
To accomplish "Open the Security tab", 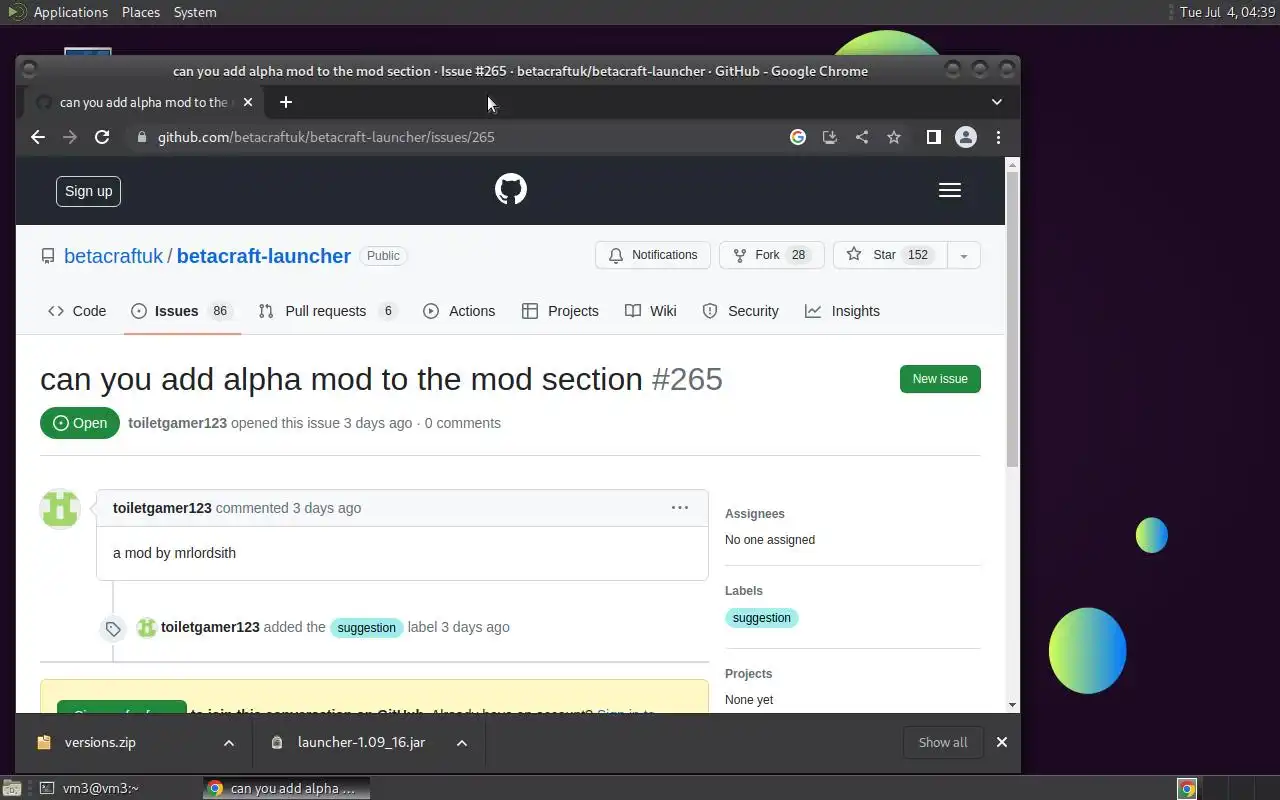I will [740, 311].
